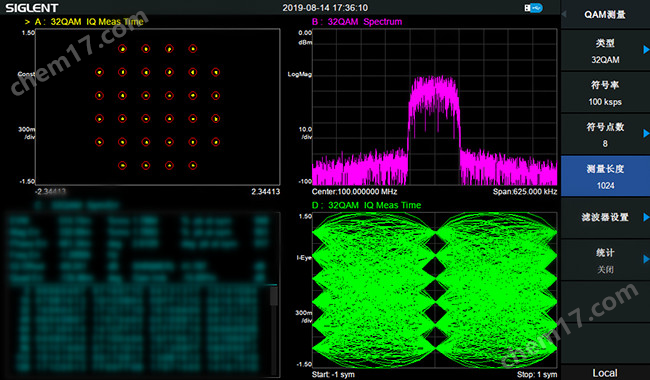650x380 pixels.
Task: Select the 符号率 100 ksps softkey
Action: click(x=605, y=93)
